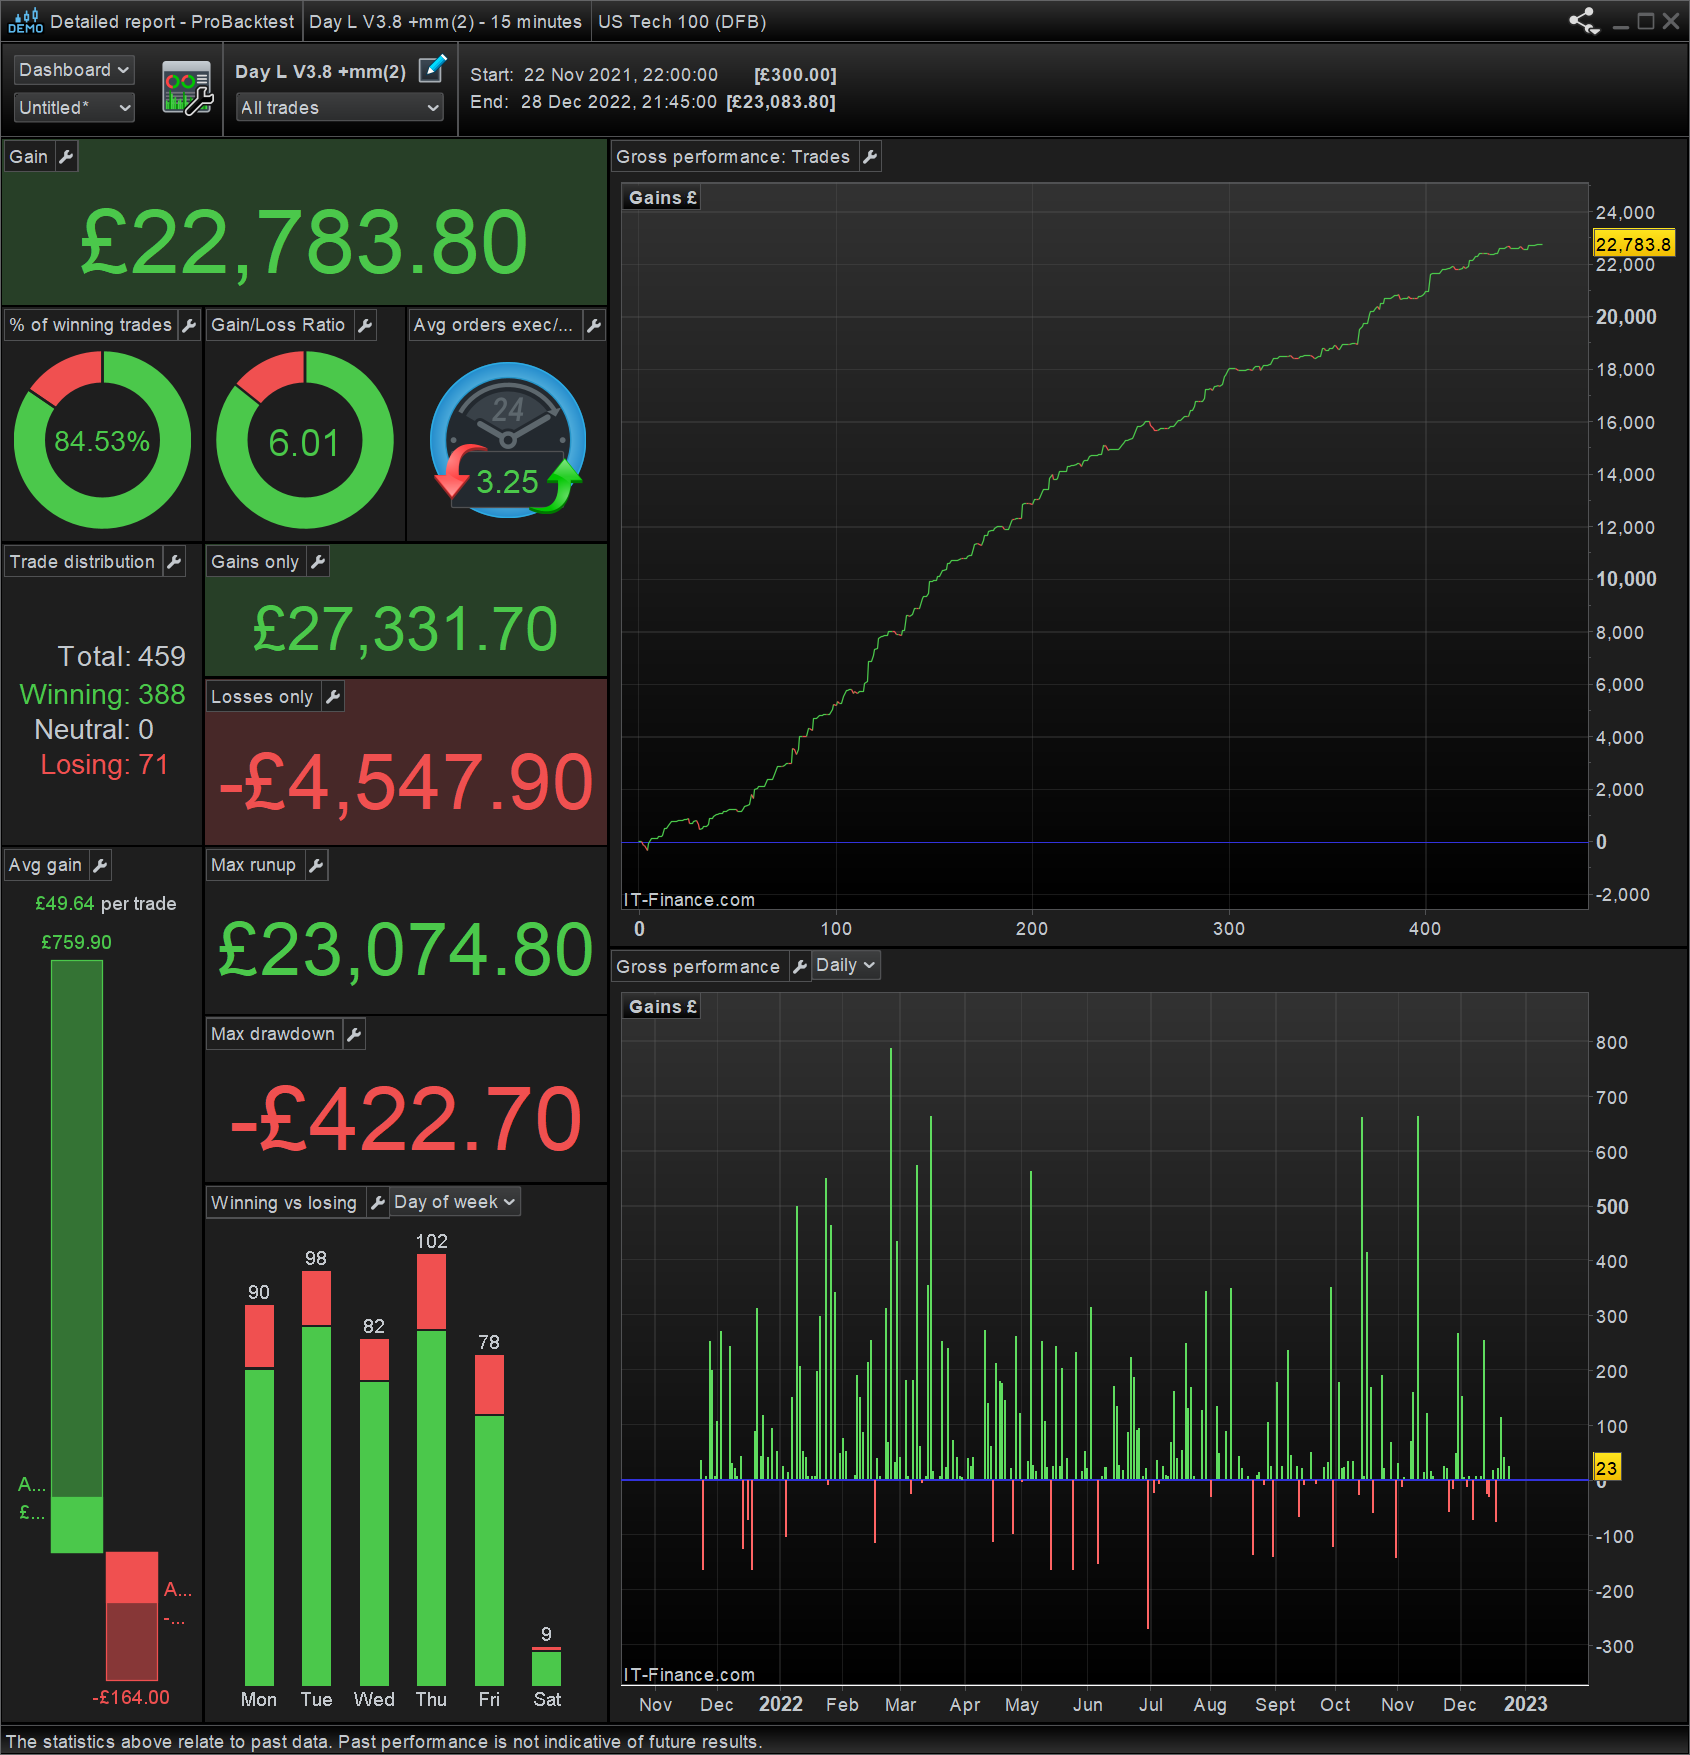Image resolution: width=1690 pixels, height=1755 pixels.
Task: Open wrench settings for % of winning trades
Action: (x=189, y=325)
